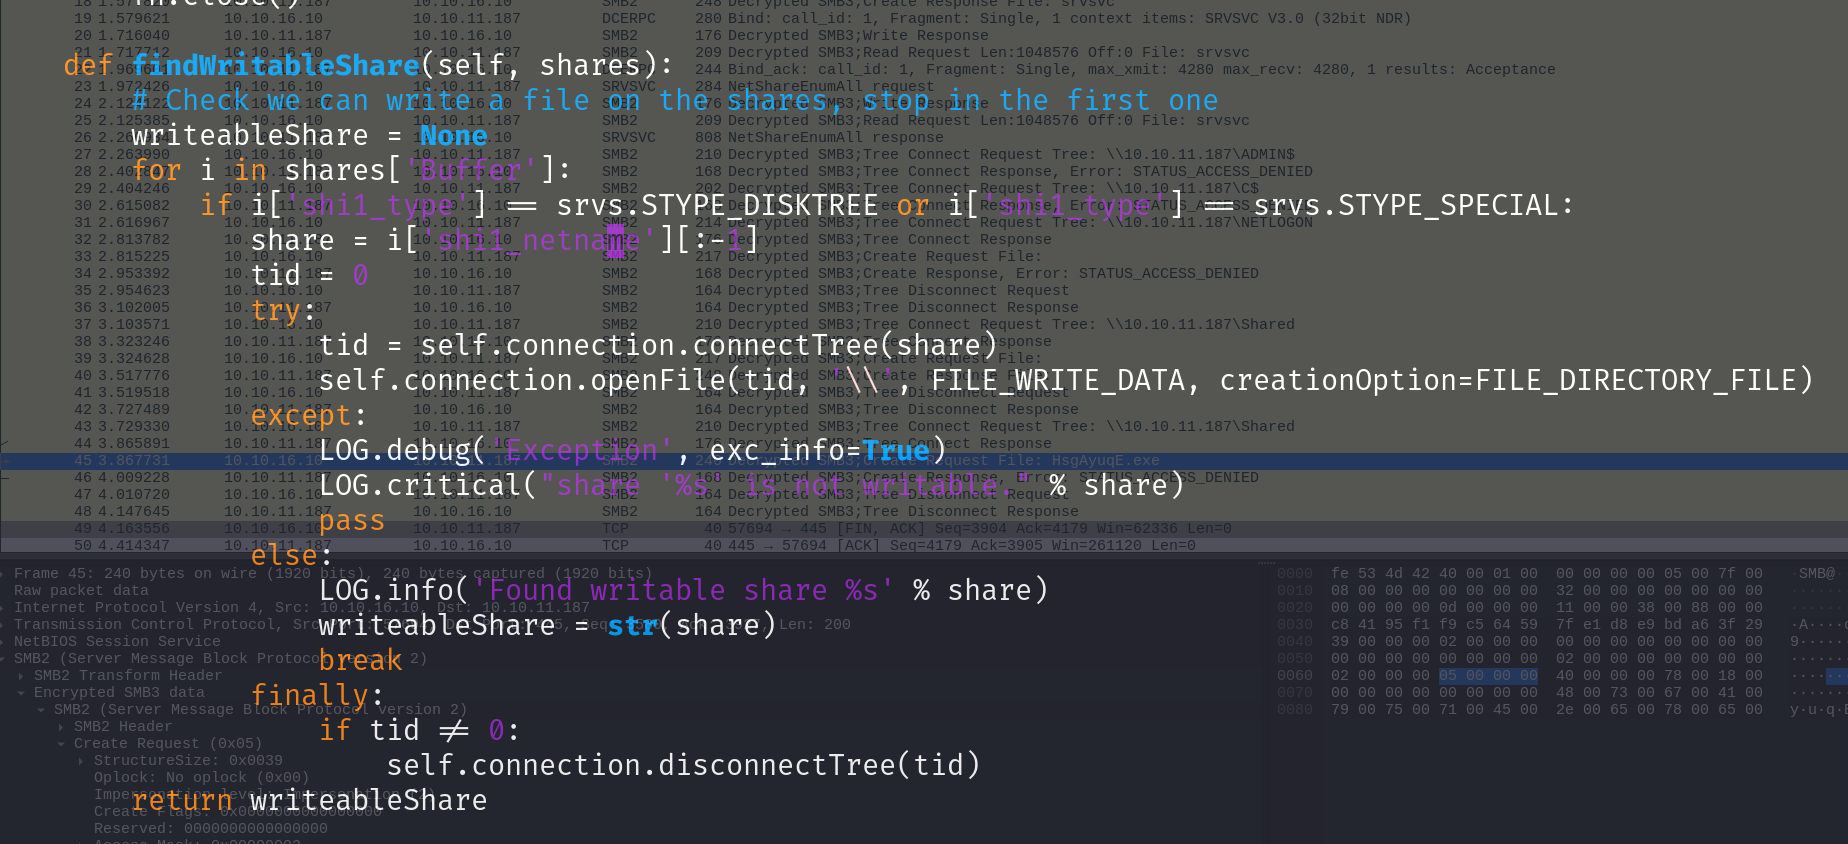This screenshot has height=844, width=1848.
Task: Click the ASCII column text SMB@
Action: (x=1817, y=573)
